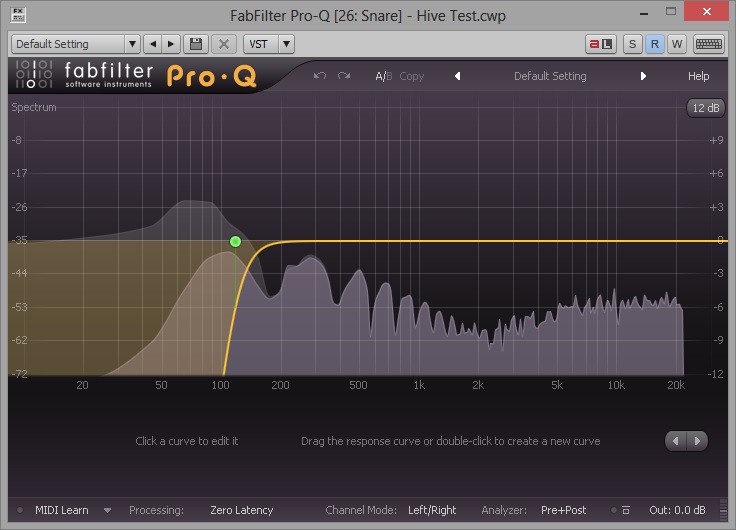
Task: Click the A/B compare button
Action: [383, 76]
